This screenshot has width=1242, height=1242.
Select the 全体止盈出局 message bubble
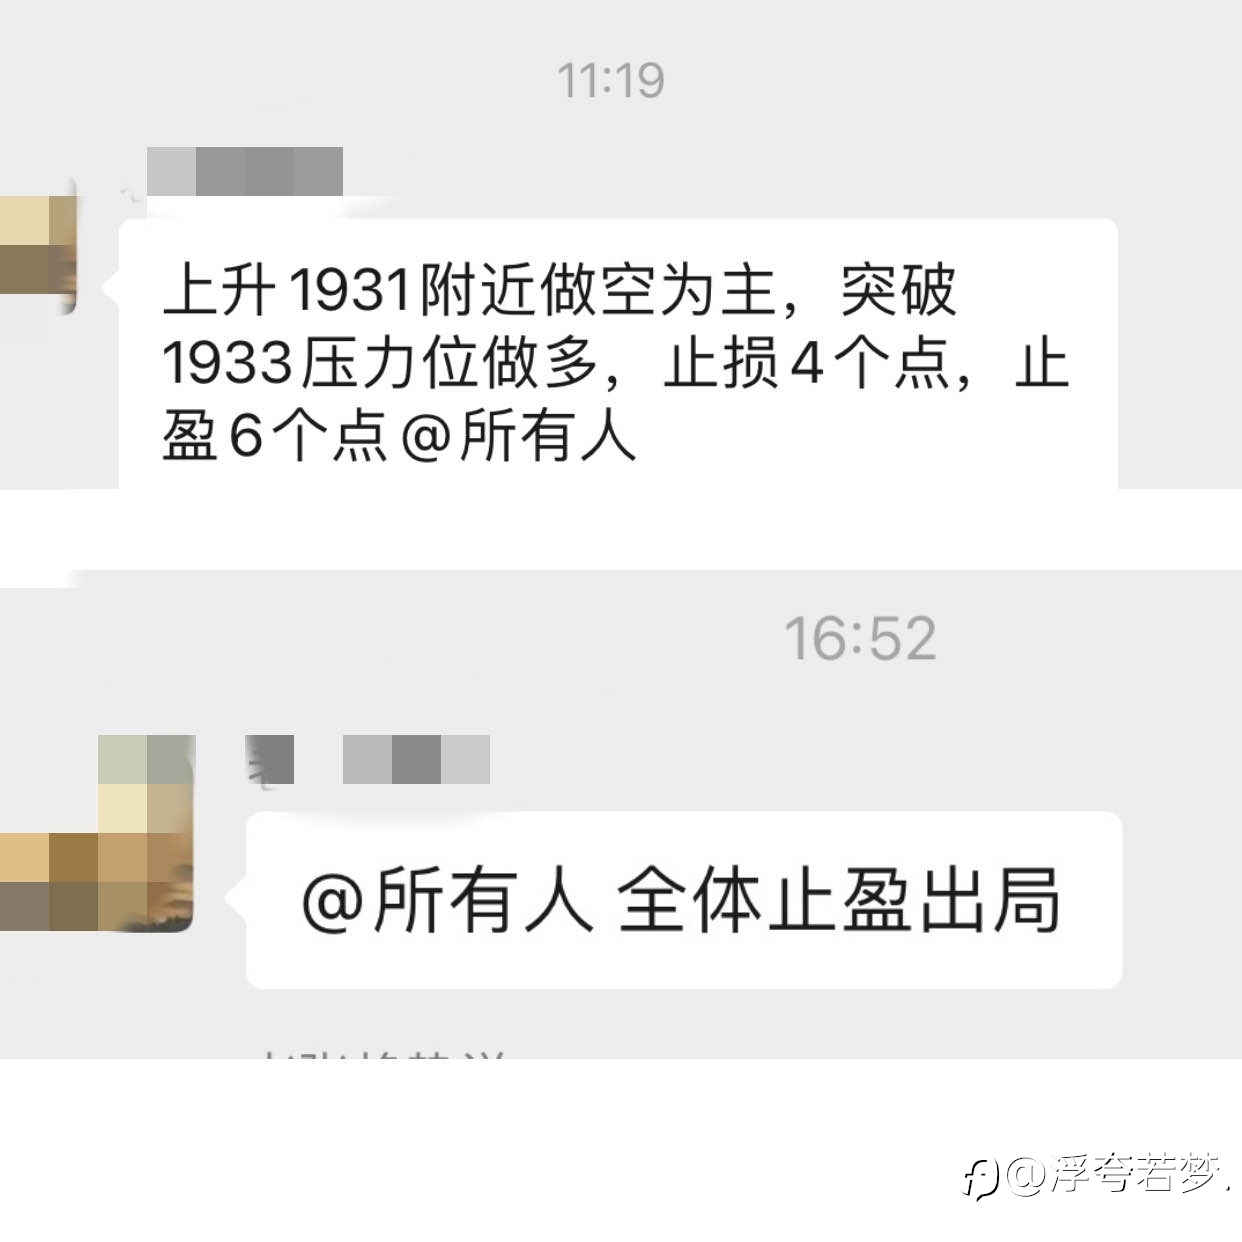pyautogui.click(x=684, y=900)
